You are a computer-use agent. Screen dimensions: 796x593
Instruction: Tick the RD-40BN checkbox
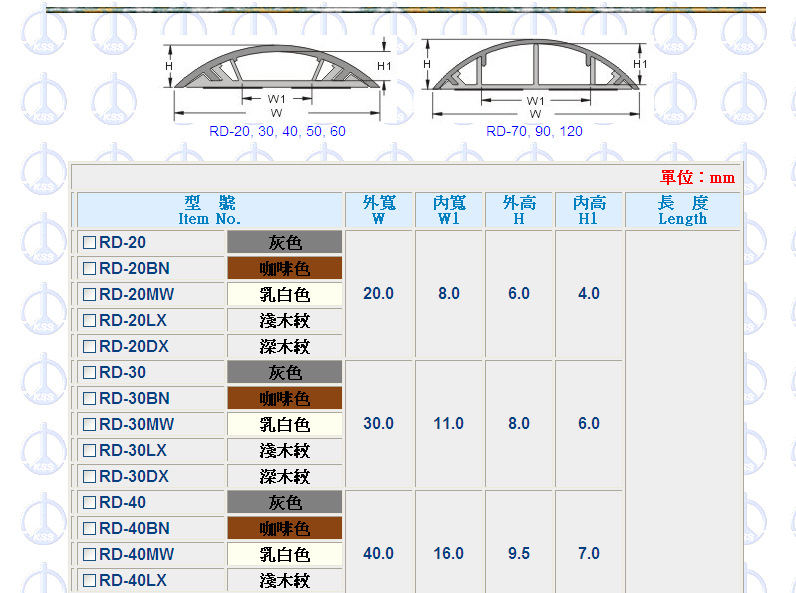pyautogui.click(x=89, y=528)
